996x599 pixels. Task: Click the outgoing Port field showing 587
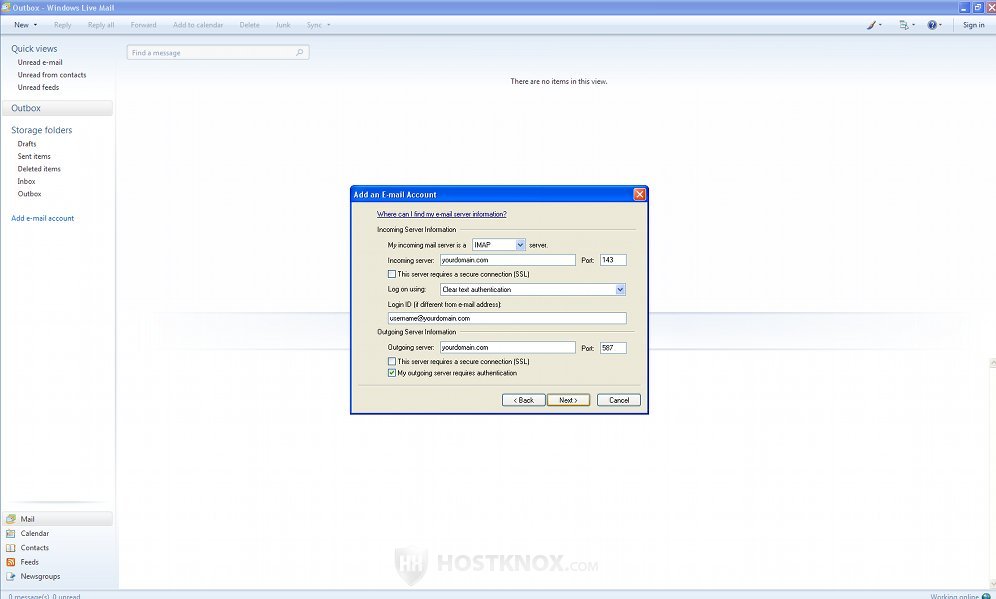point(613,347)
